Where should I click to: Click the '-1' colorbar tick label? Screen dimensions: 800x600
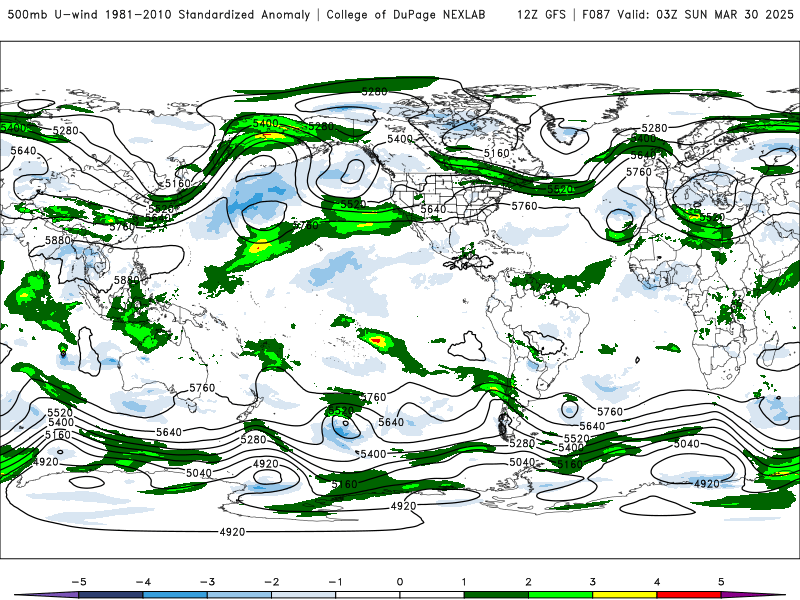[335, 582]
